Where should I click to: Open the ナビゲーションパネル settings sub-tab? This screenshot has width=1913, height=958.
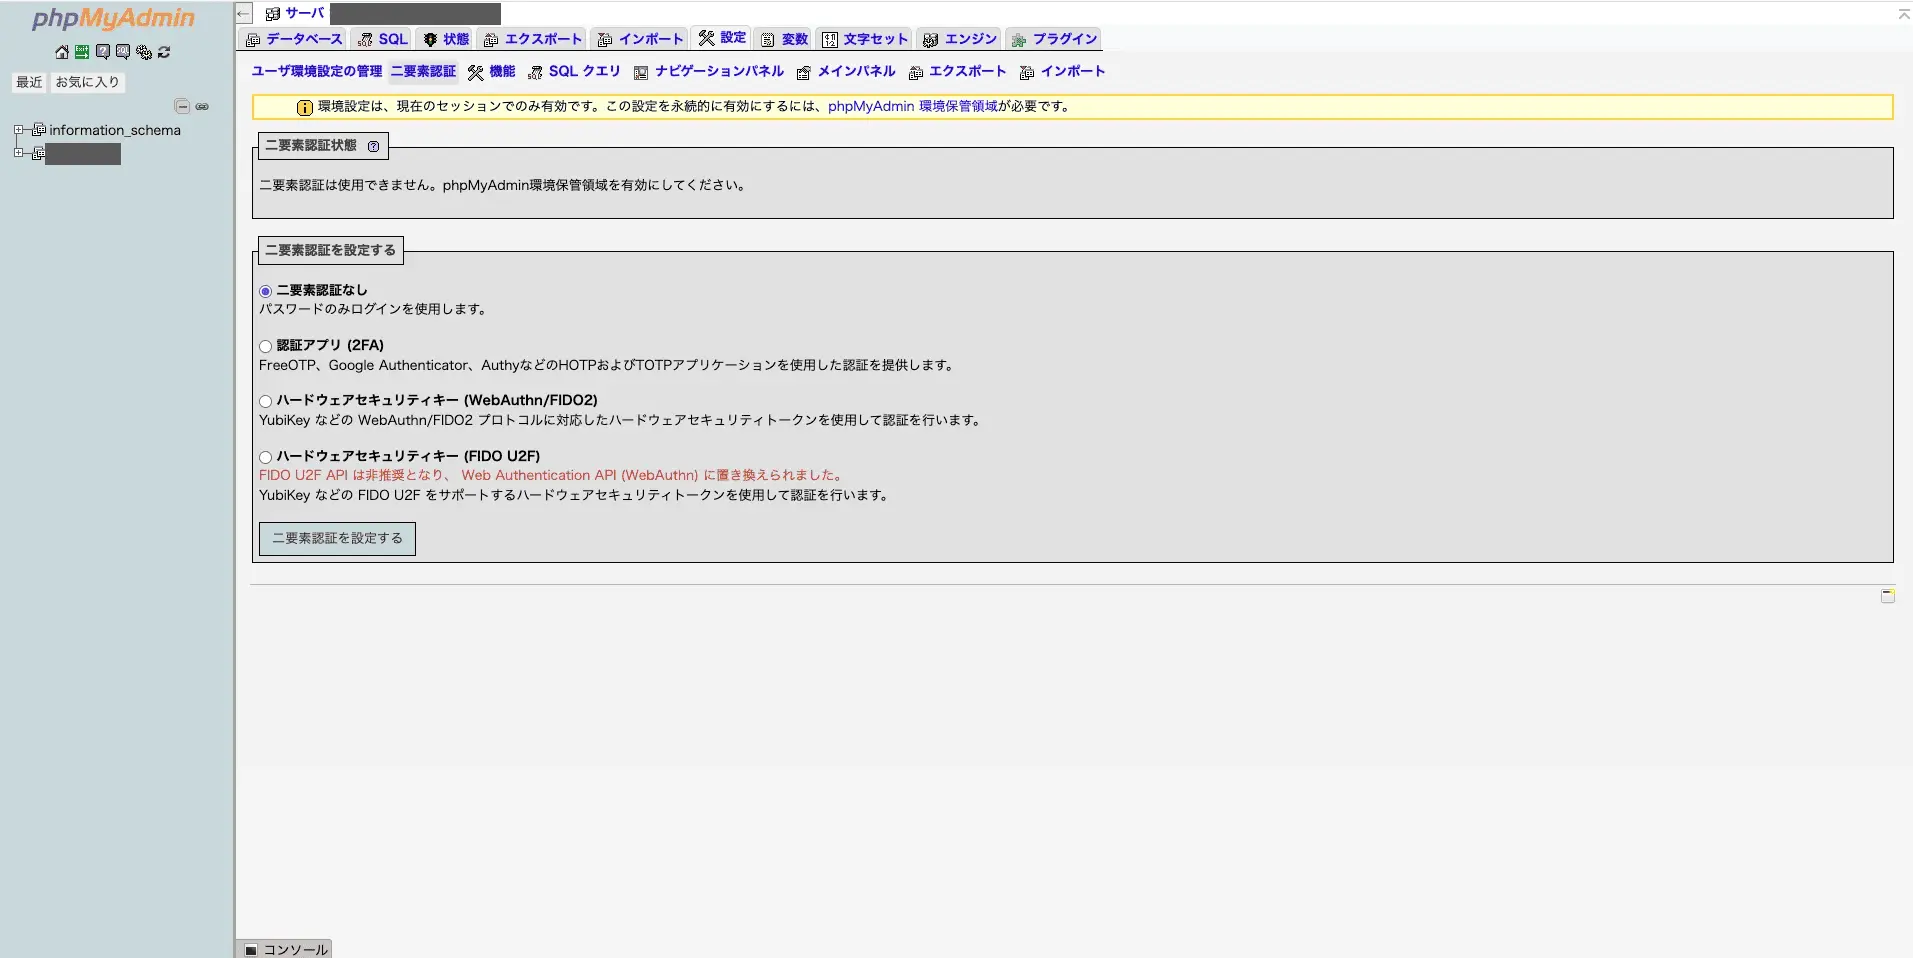pyautogui.click(x=709, y=71)
